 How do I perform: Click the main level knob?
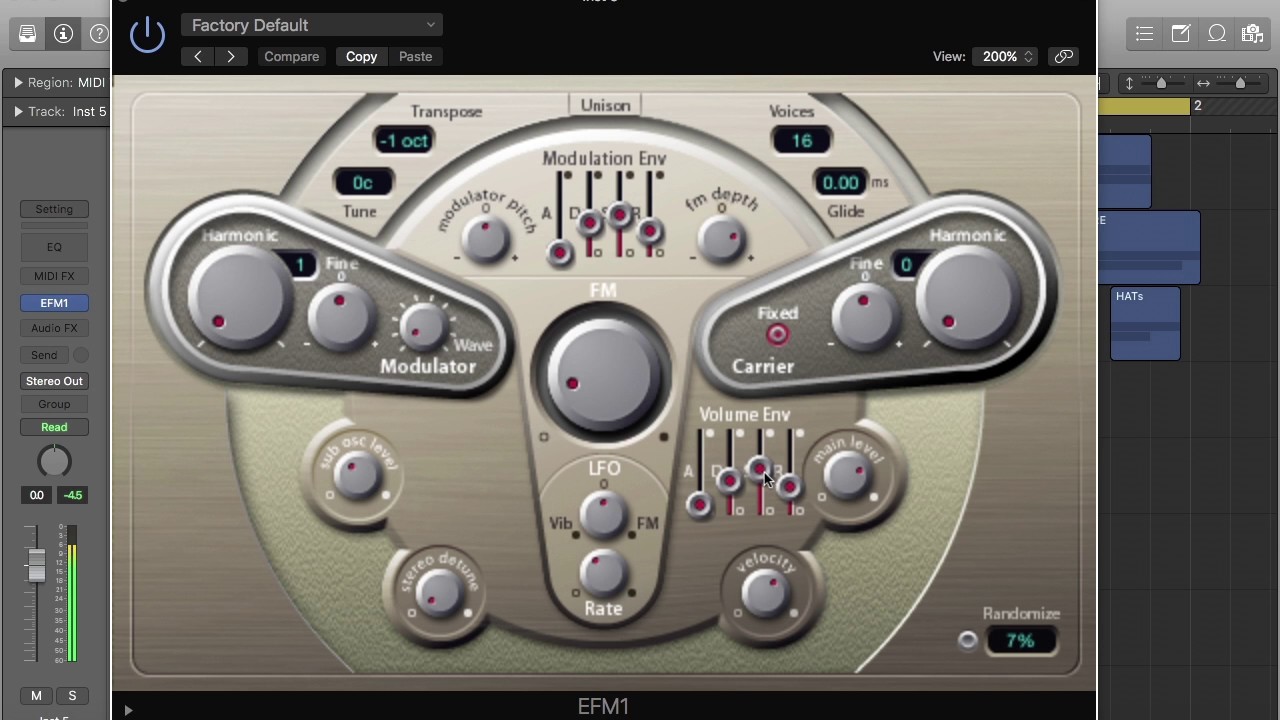click(848, 477)
